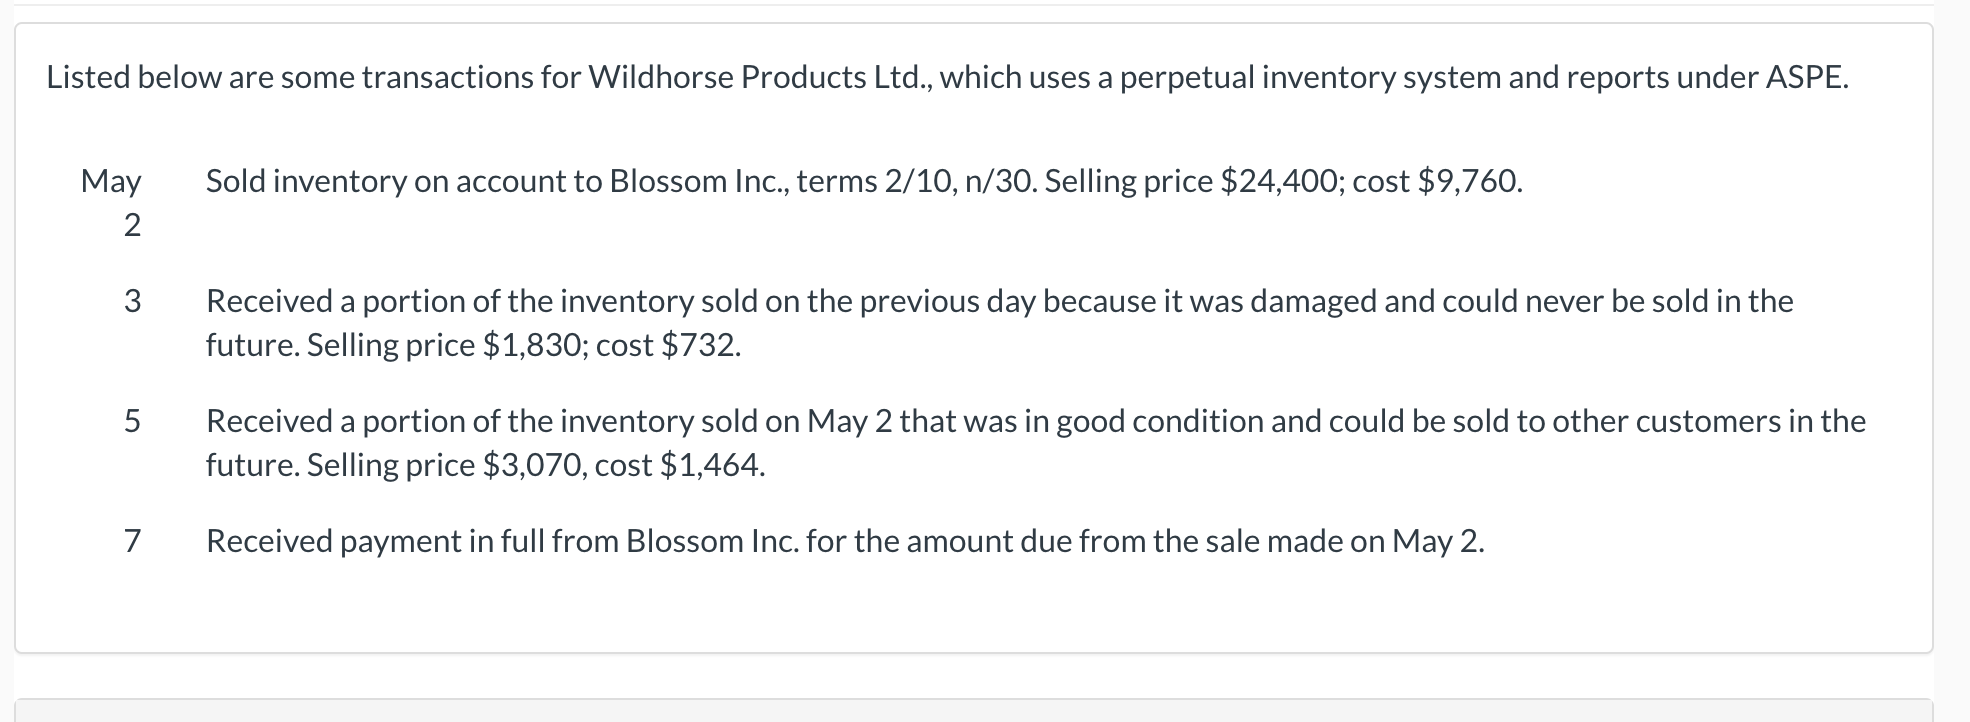Click the "Received payment in full" transaction
1970x722 pixels.
point(844,541)
